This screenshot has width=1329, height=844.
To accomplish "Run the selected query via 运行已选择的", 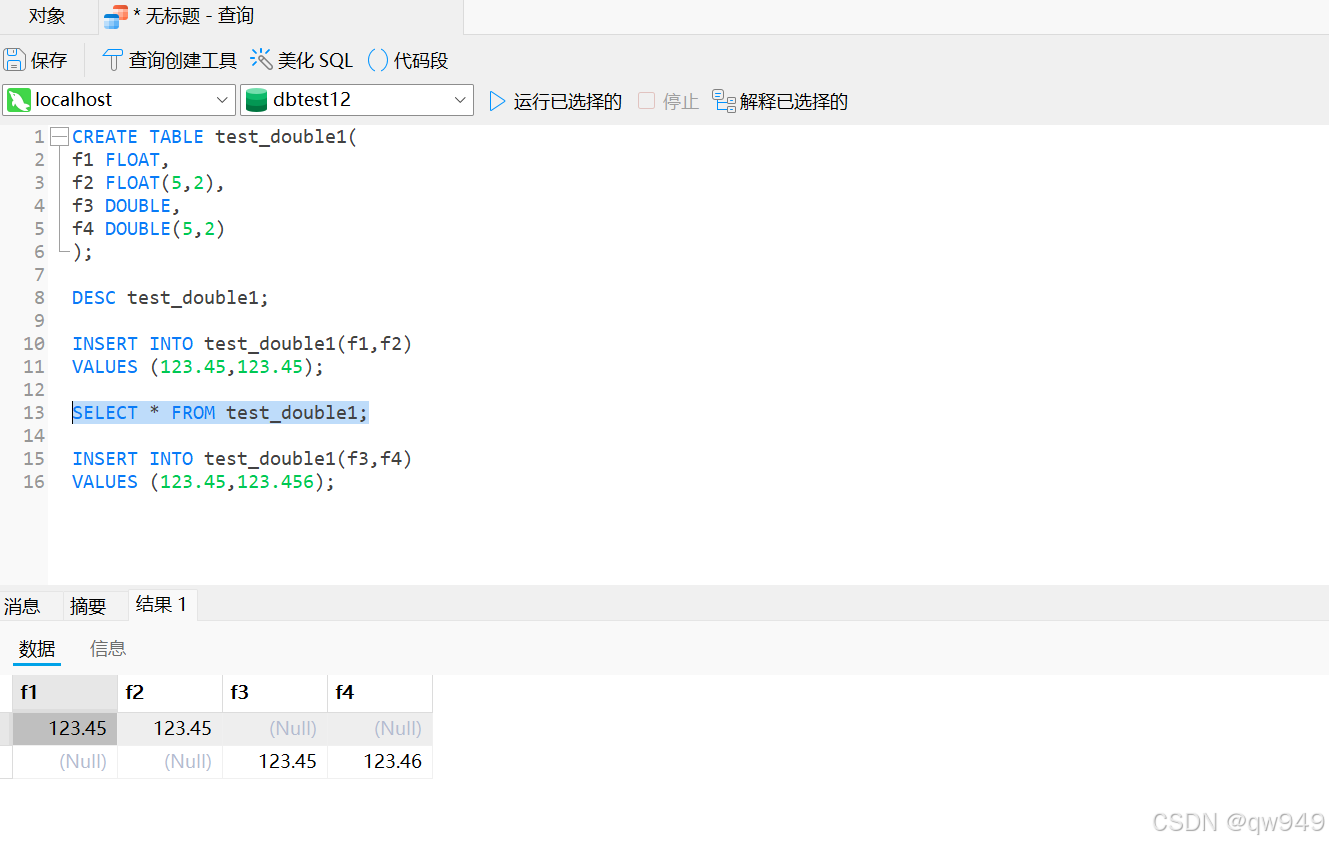I will tap(566, 100).
